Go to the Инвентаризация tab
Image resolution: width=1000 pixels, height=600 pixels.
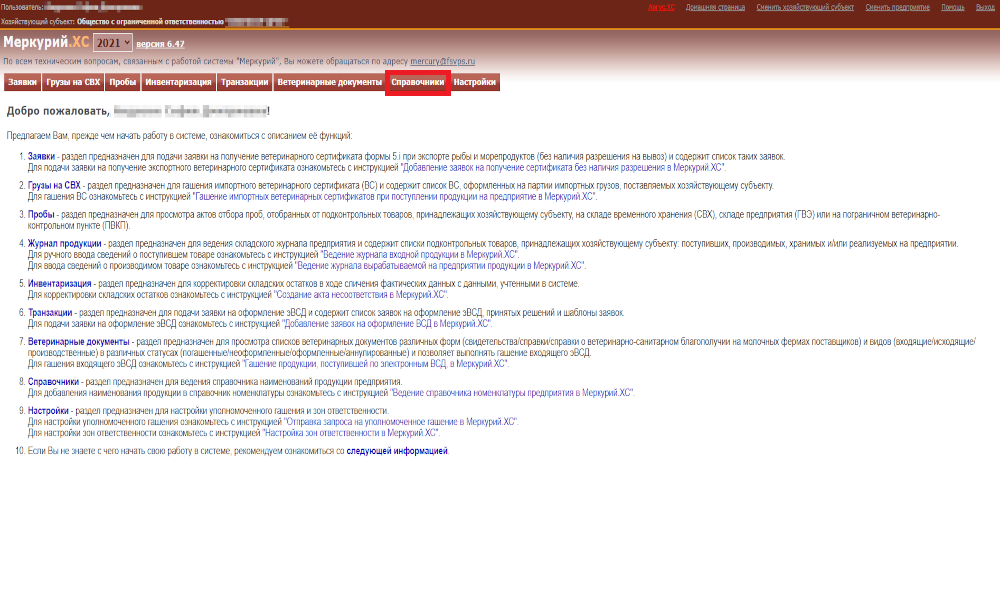tap(178, 82)
